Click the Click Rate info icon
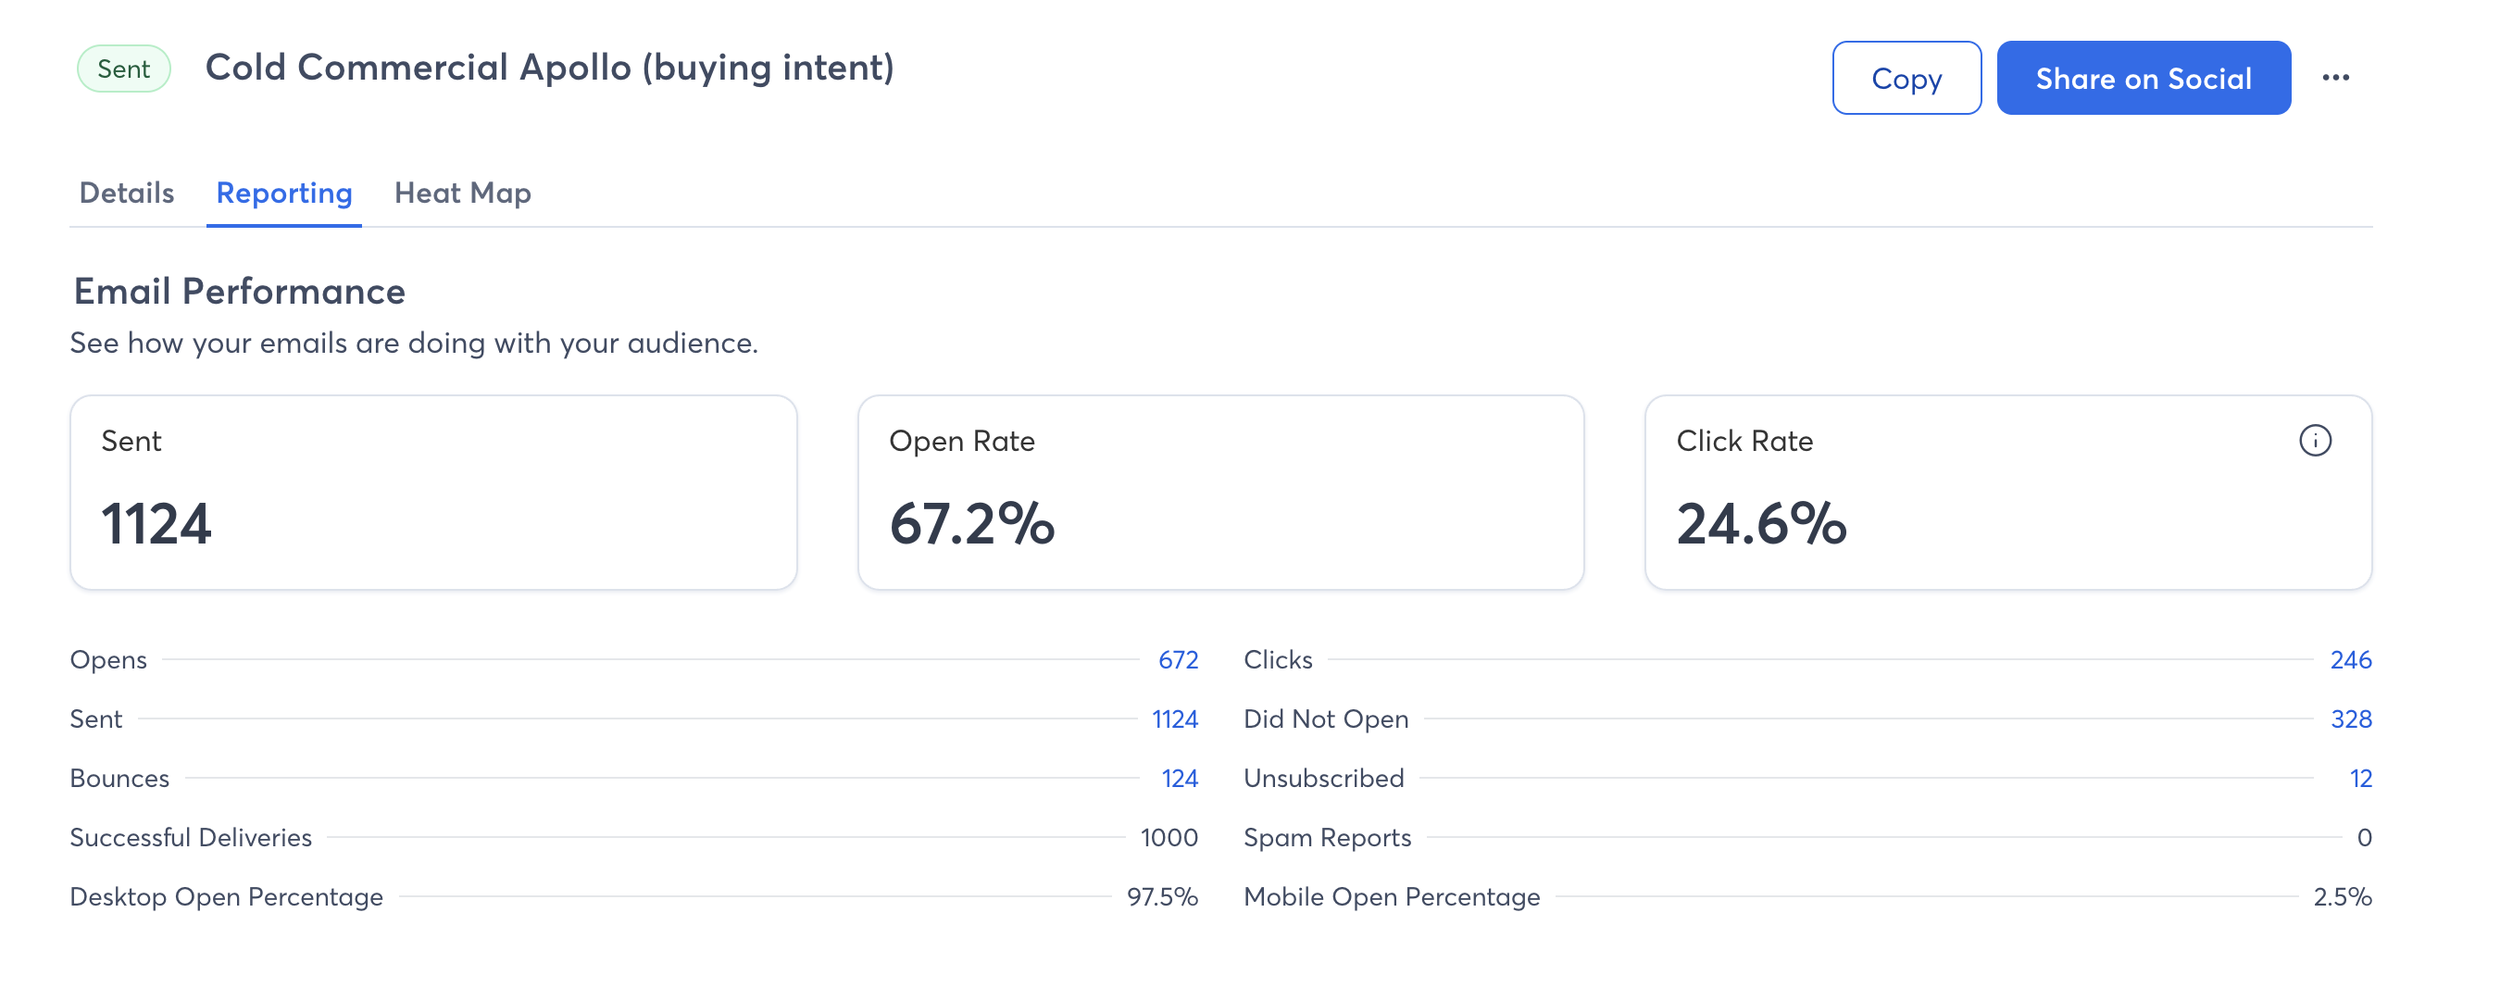Image resolution: width=2500 pixels, height=1000 pixels. [2314, 441]
